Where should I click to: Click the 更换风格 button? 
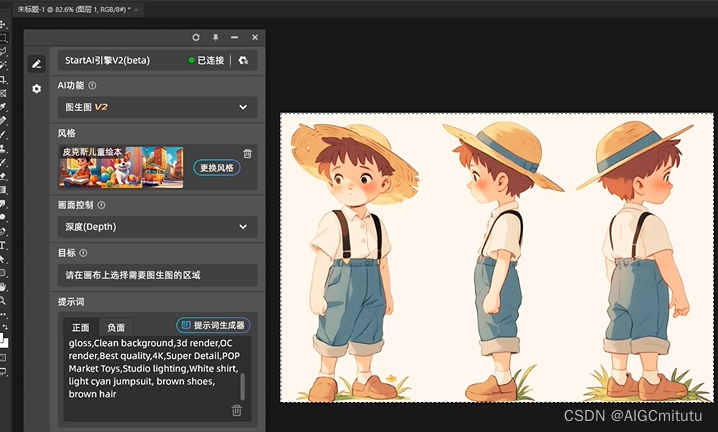click(217, 168)
